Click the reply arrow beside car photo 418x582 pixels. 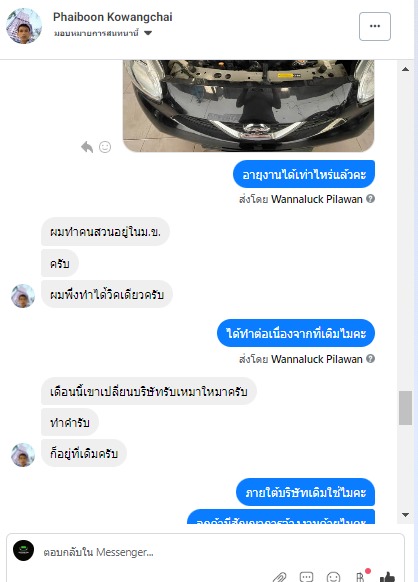pos(87,147)
